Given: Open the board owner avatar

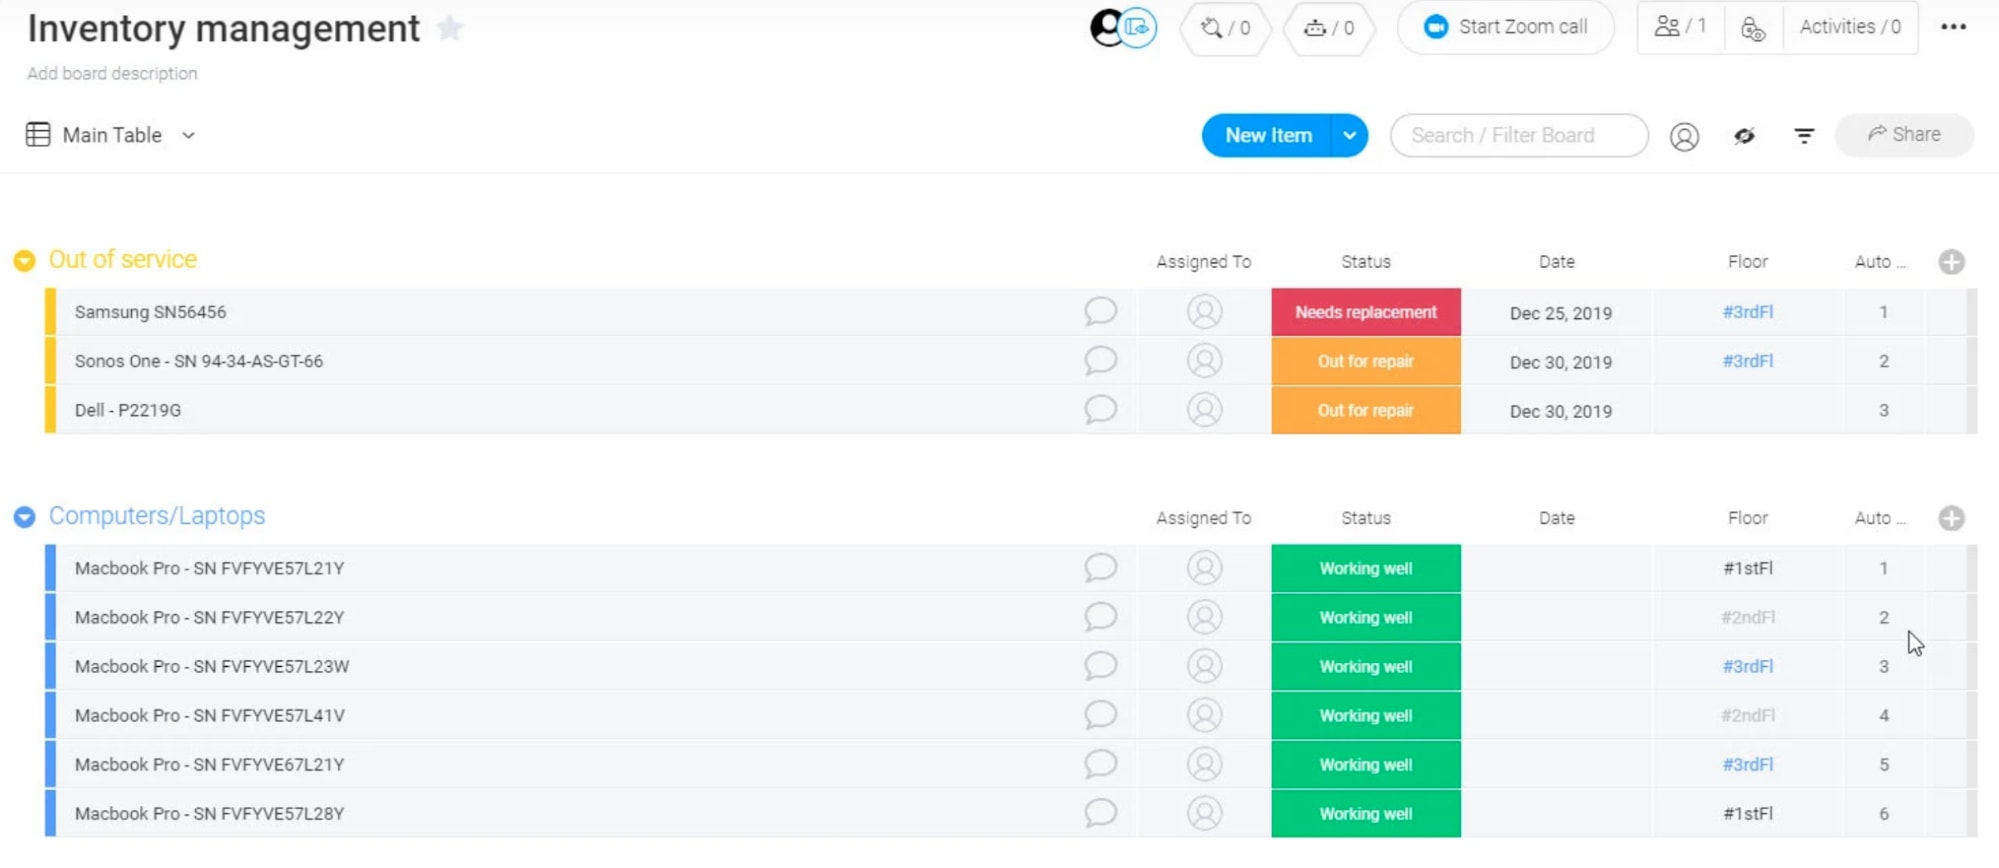Looking at the screenshot, I should [1106, 27].
